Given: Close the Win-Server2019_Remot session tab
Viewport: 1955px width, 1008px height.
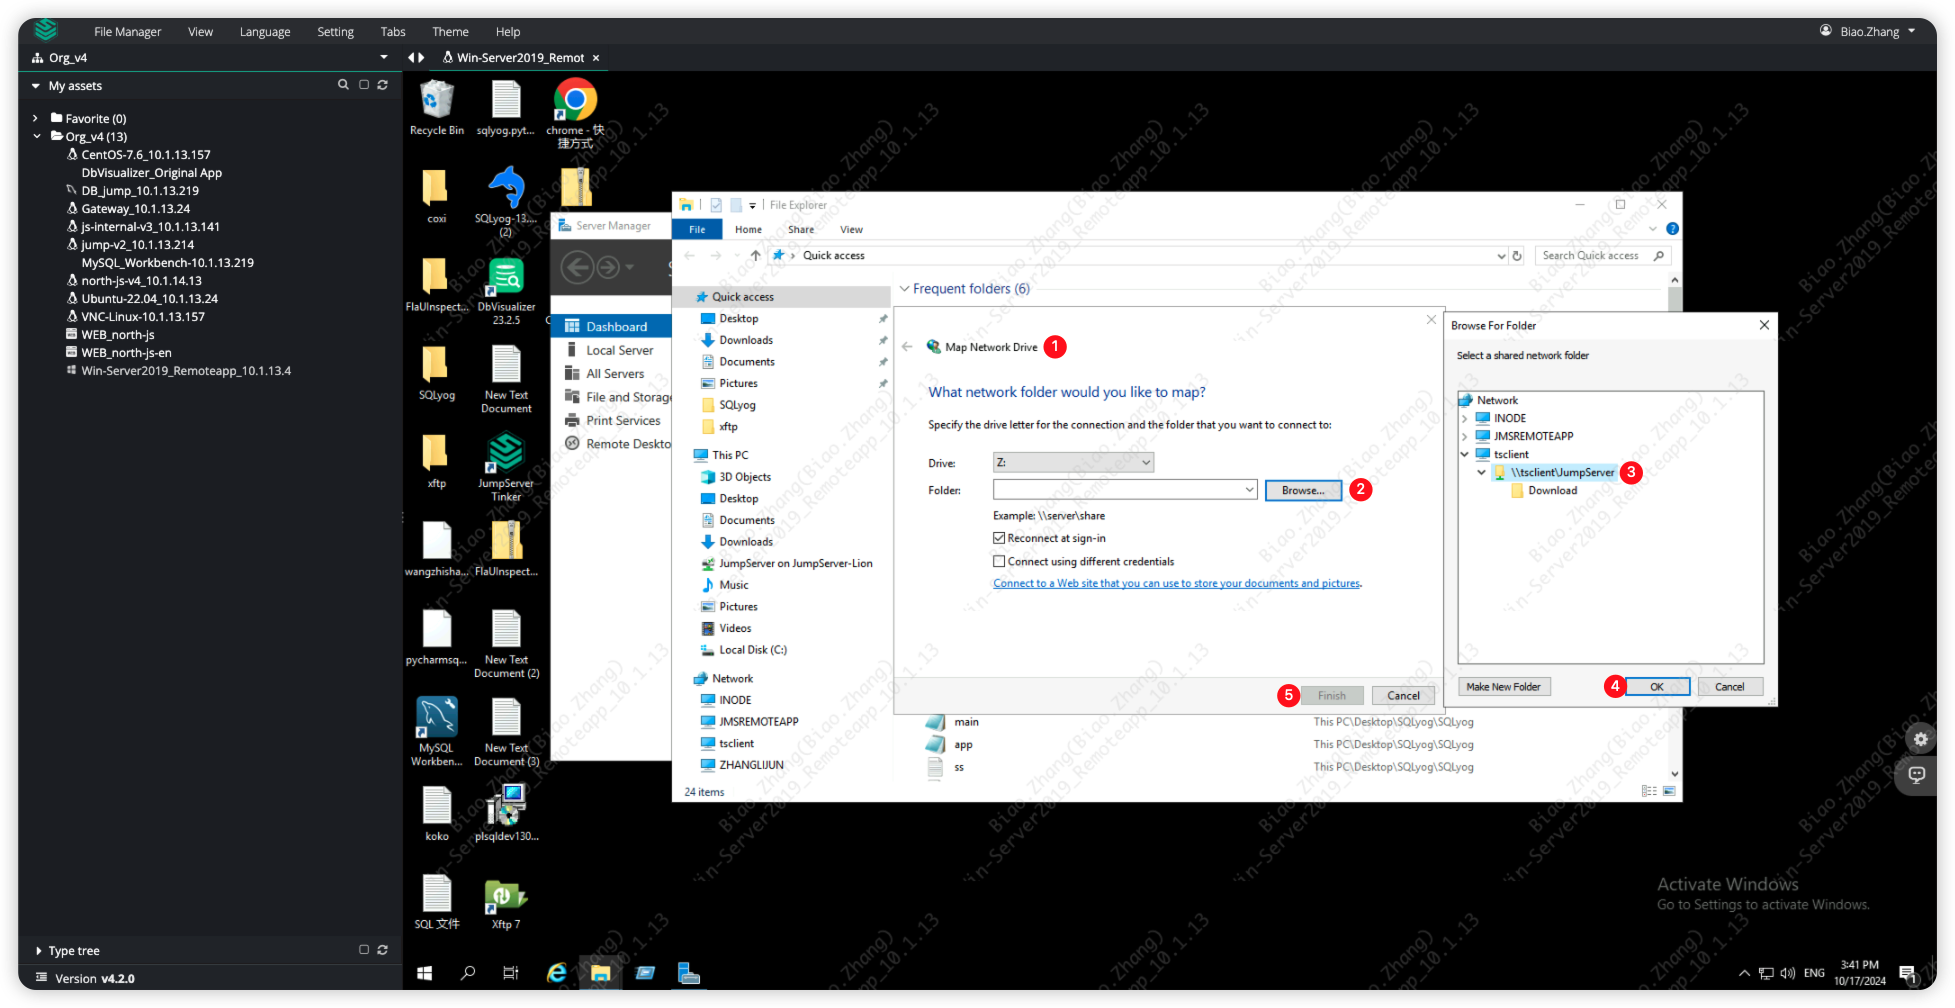Looking at the screenshot, I should (596, 58).
